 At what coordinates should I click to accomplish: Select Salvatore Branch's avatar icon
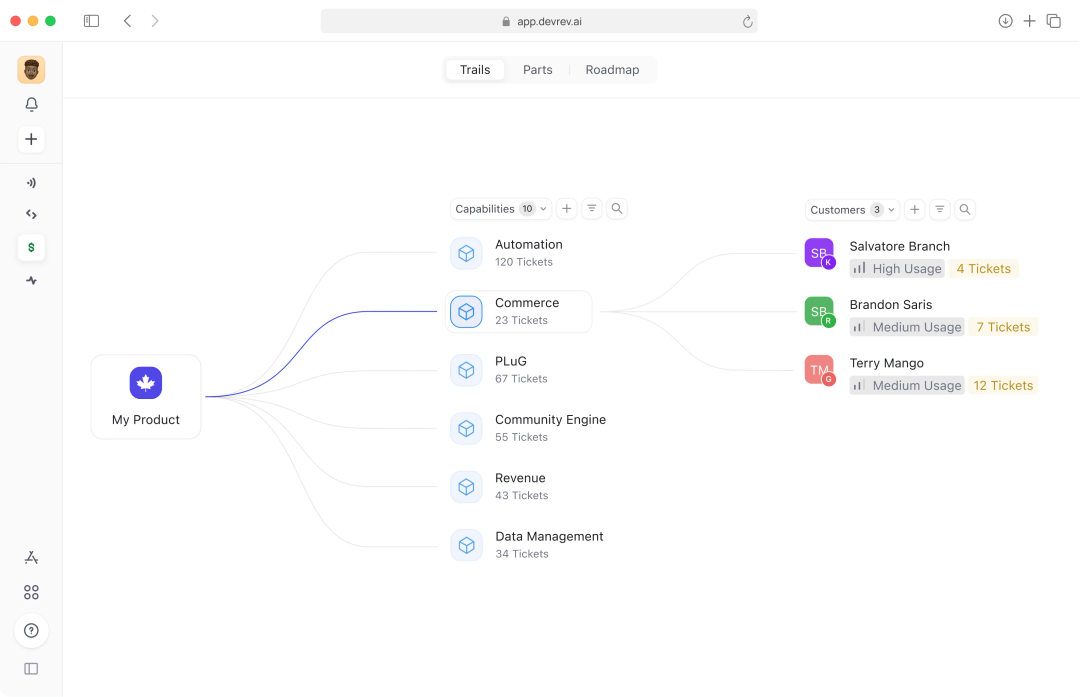click(x=819, y=253)
